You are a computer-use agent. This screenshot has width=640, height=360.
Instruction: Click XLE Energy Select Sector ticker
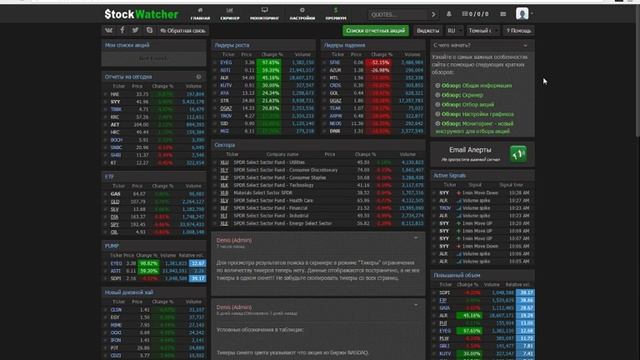point(224,224)
